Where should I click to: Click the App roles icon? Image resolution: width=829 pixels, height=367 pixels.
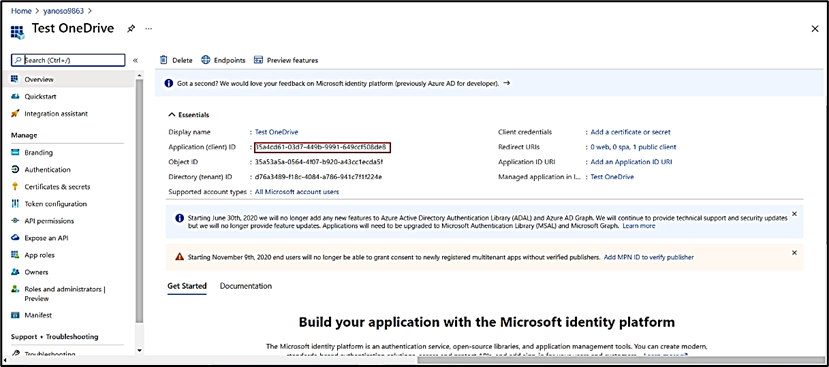(15, 255)
